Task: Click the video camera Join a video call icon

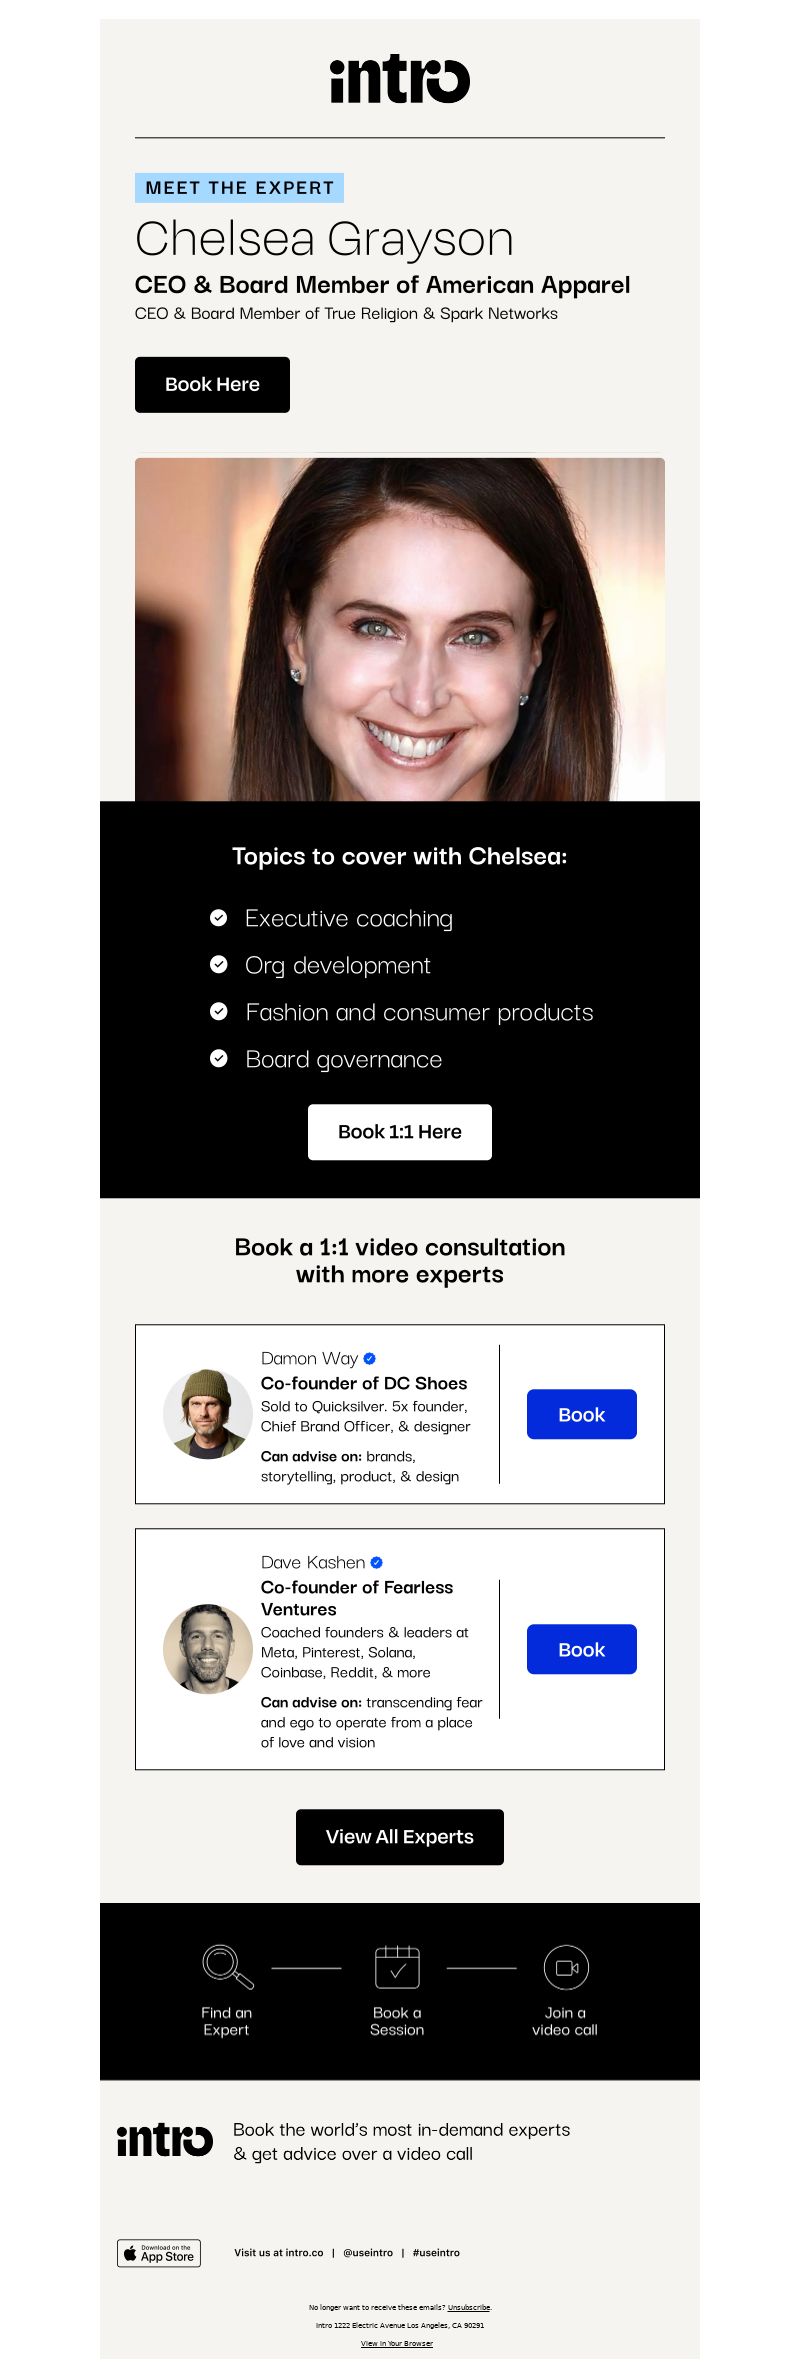Action: pos(566,1967)
